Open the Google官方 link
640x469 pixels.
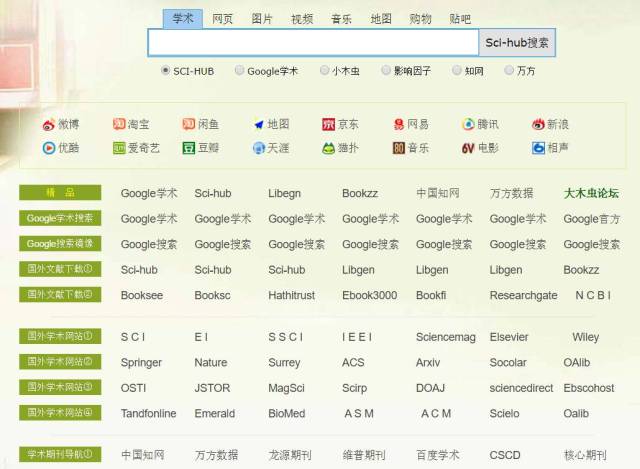pyautogui.click(x=591, y=219)
